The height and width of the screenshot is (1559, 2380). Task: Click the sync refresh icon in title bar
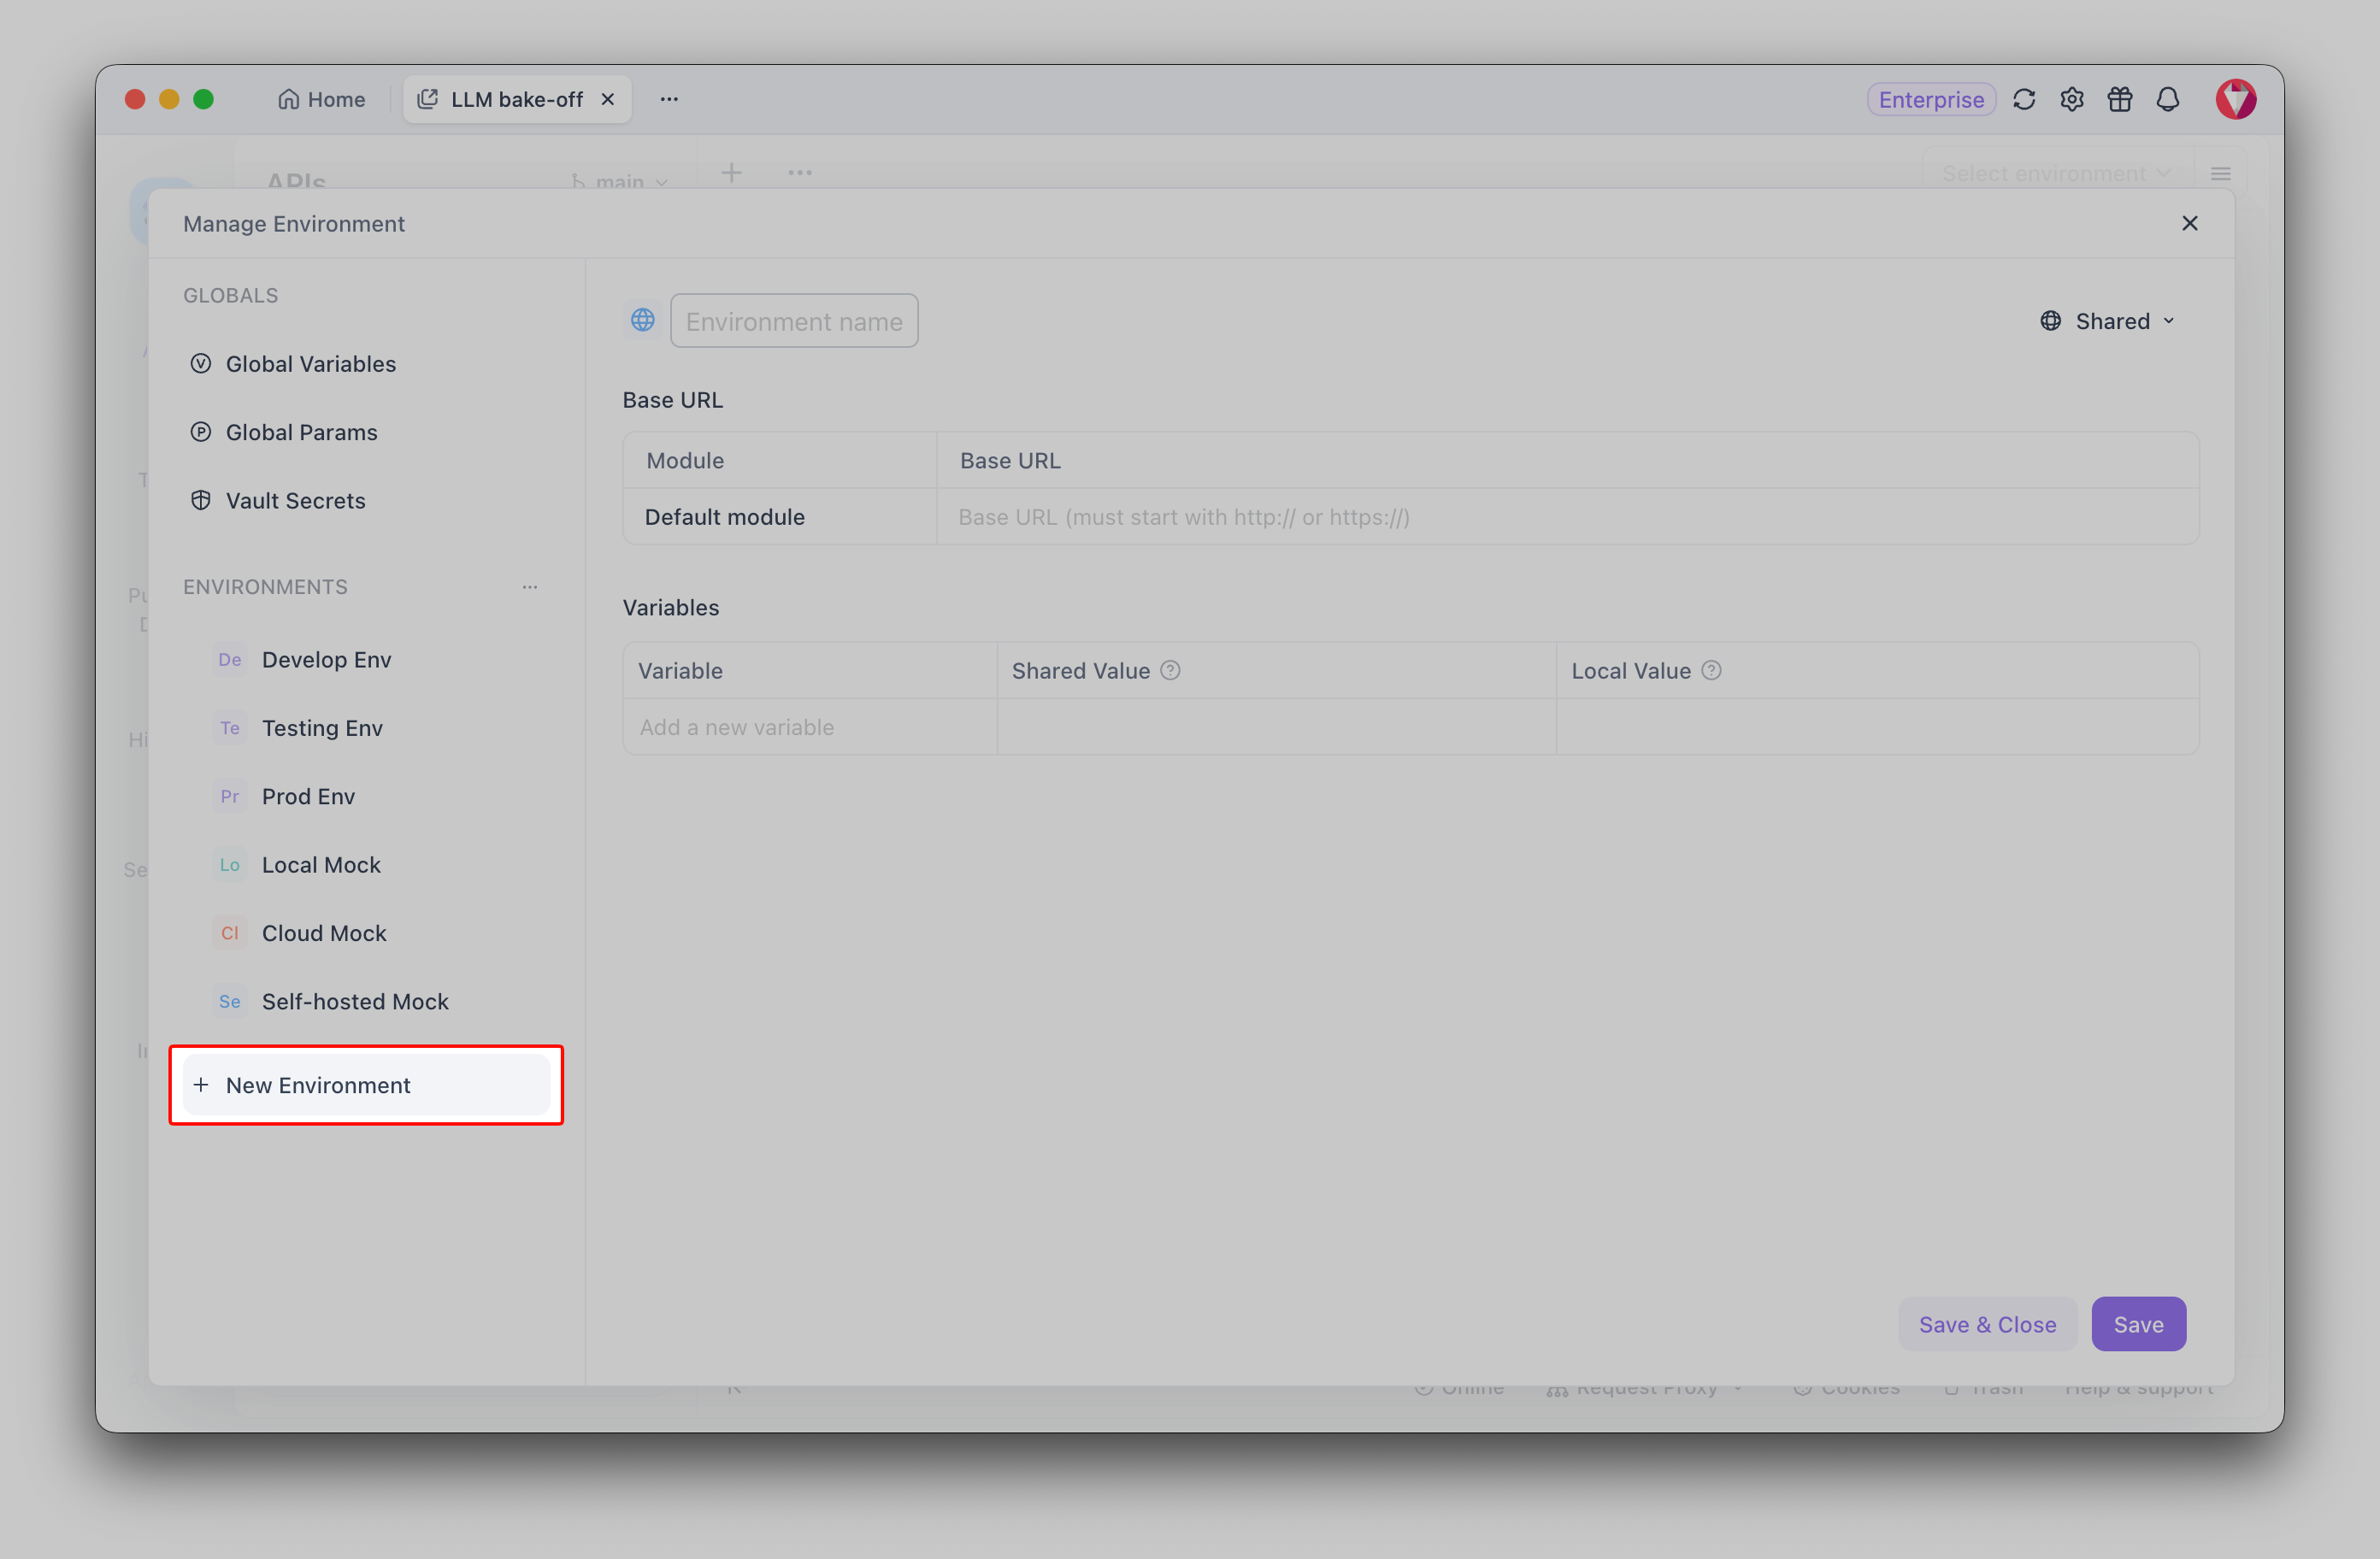click(2023, 99)
